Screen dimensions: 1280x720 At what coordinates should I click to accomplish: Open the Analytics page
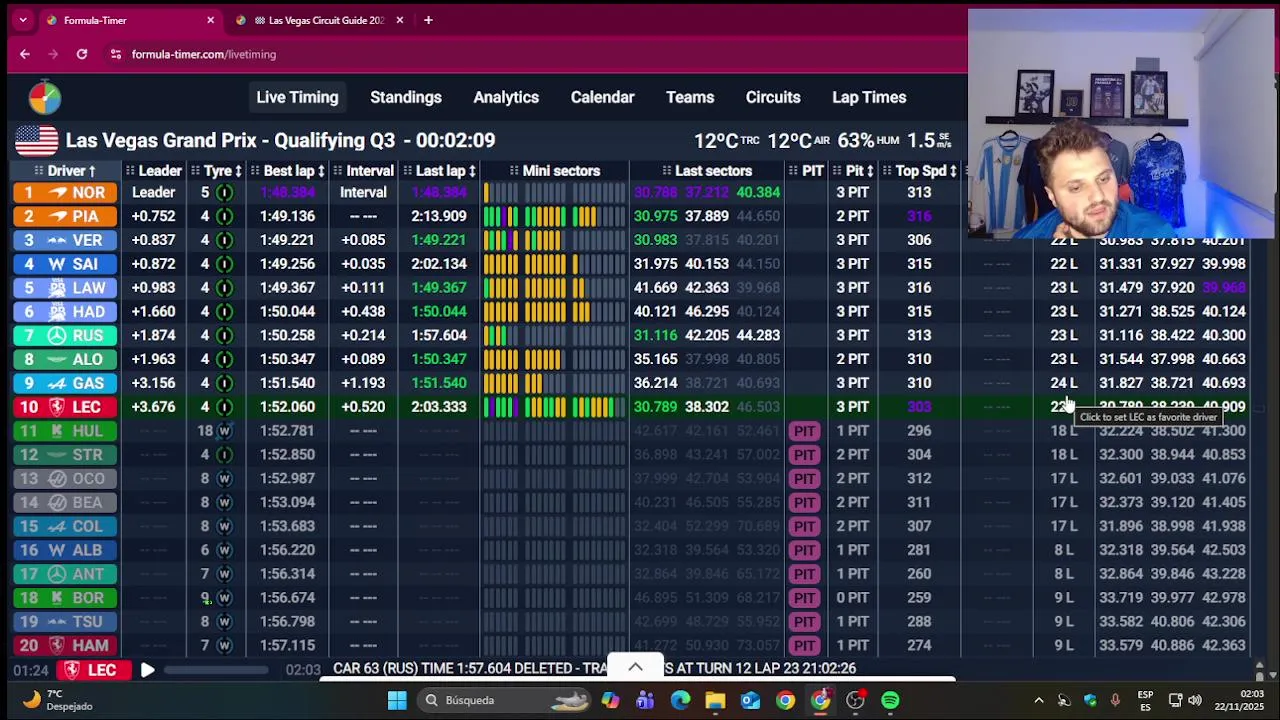pyautogui.click(x=506, y=97)
